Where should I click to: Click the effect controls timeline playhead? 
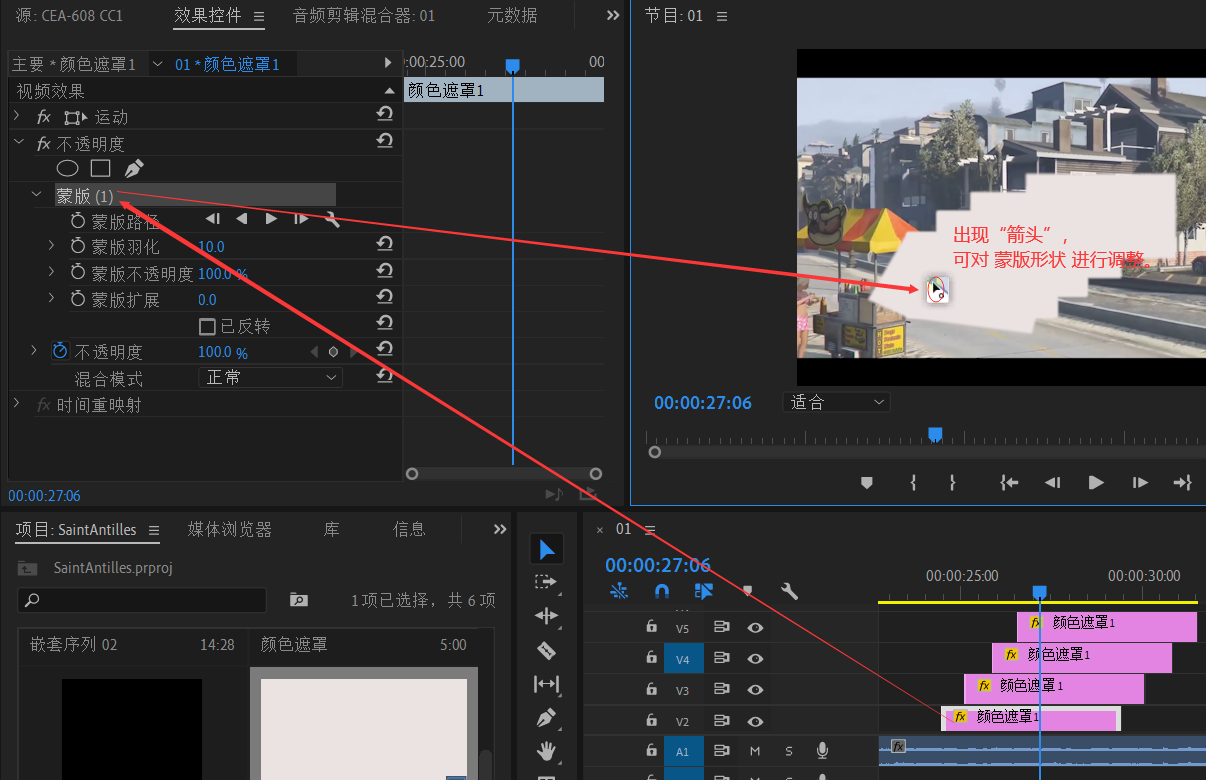tap(512, 65)
